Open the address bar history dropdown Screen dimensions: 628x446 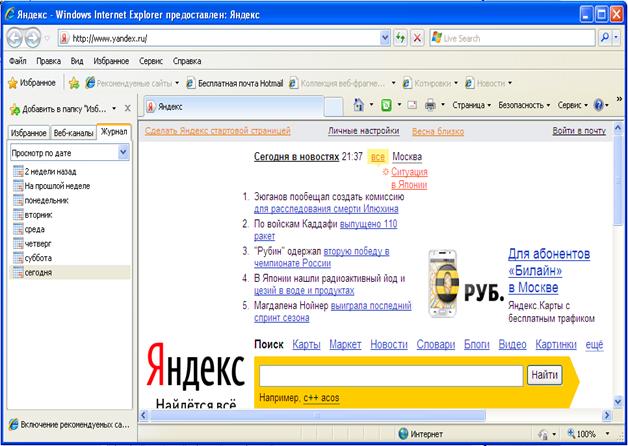385,38
